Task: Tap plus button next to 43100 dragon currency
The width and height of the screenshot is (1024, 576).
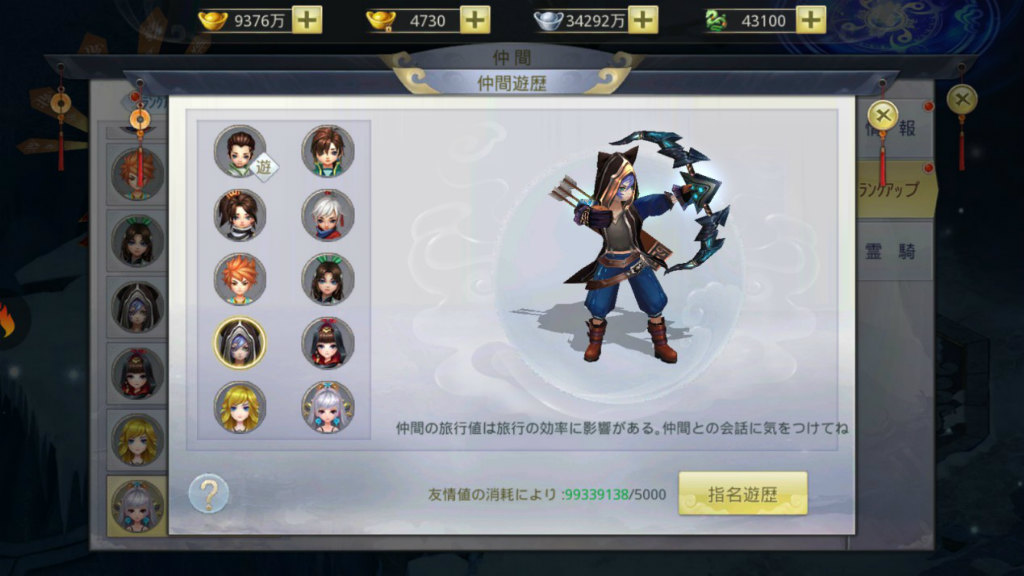Action: pos(811,20)
